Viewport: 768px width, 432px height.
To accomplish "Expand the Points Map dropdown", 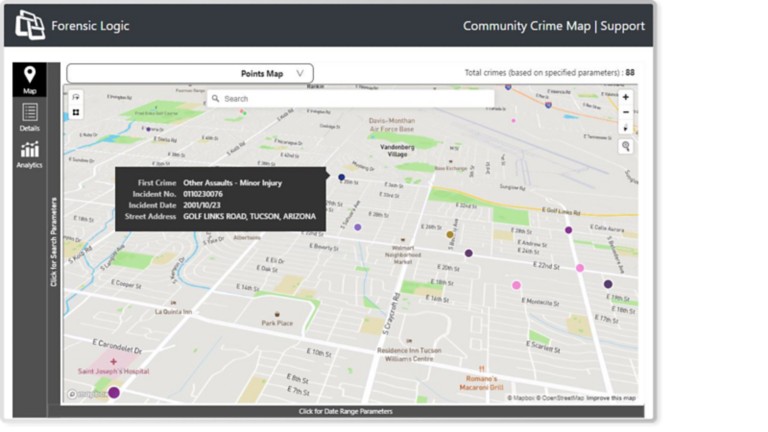I will tap(190, 73).
